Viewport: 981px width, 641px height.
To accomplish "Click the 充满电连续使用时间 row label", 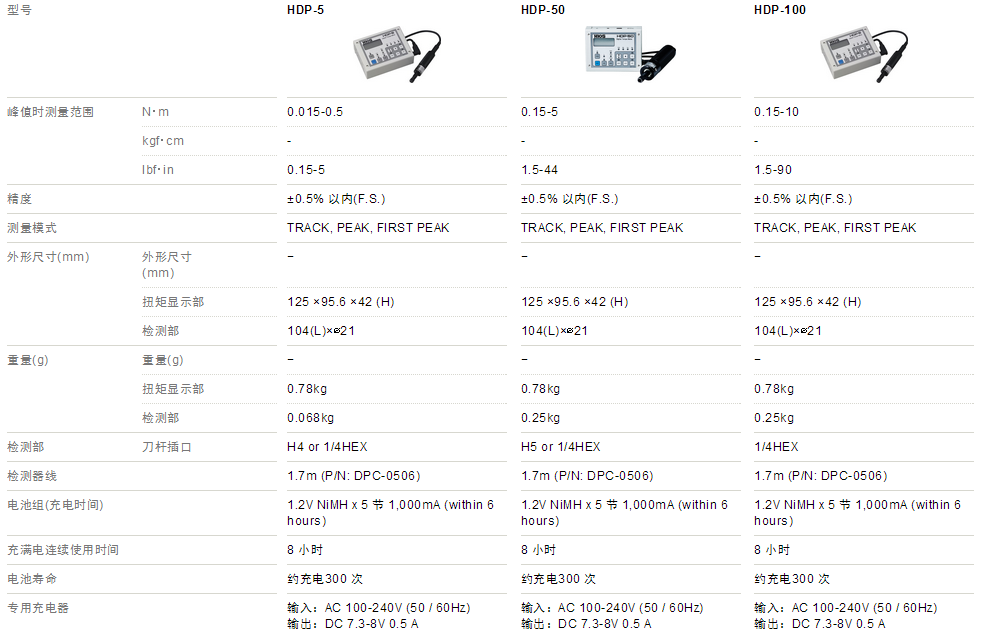I will (x=63, y=550).
